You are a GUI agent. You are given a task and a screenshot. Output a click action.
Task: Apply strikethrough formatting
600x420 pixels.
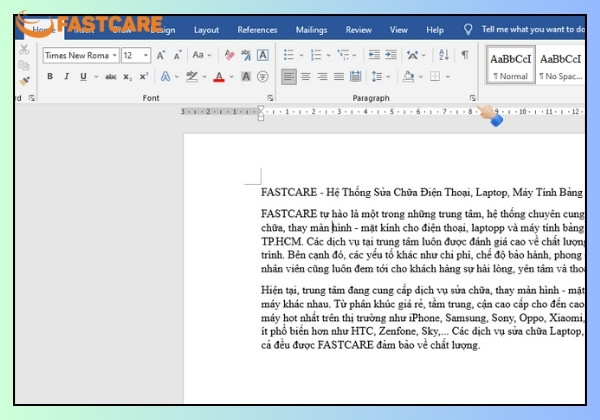(111, 77)
